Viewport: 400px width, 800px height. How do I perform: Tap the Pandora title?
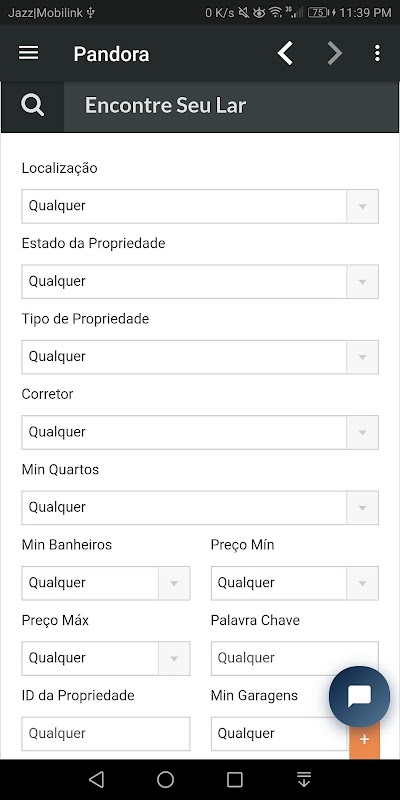coord(111,54)
